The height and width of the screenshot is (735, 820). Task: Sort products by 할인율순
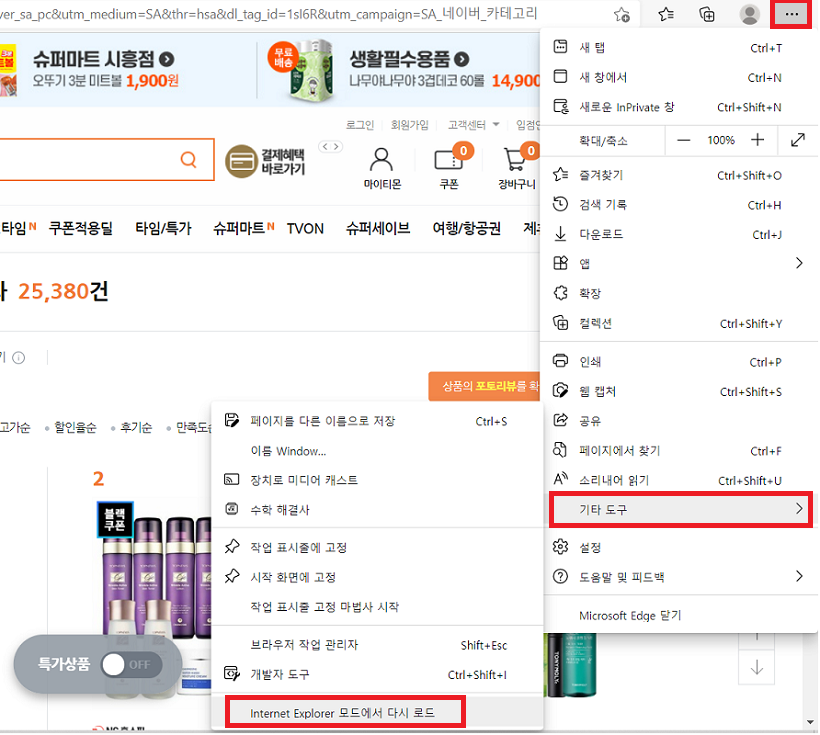coord(75,428)
